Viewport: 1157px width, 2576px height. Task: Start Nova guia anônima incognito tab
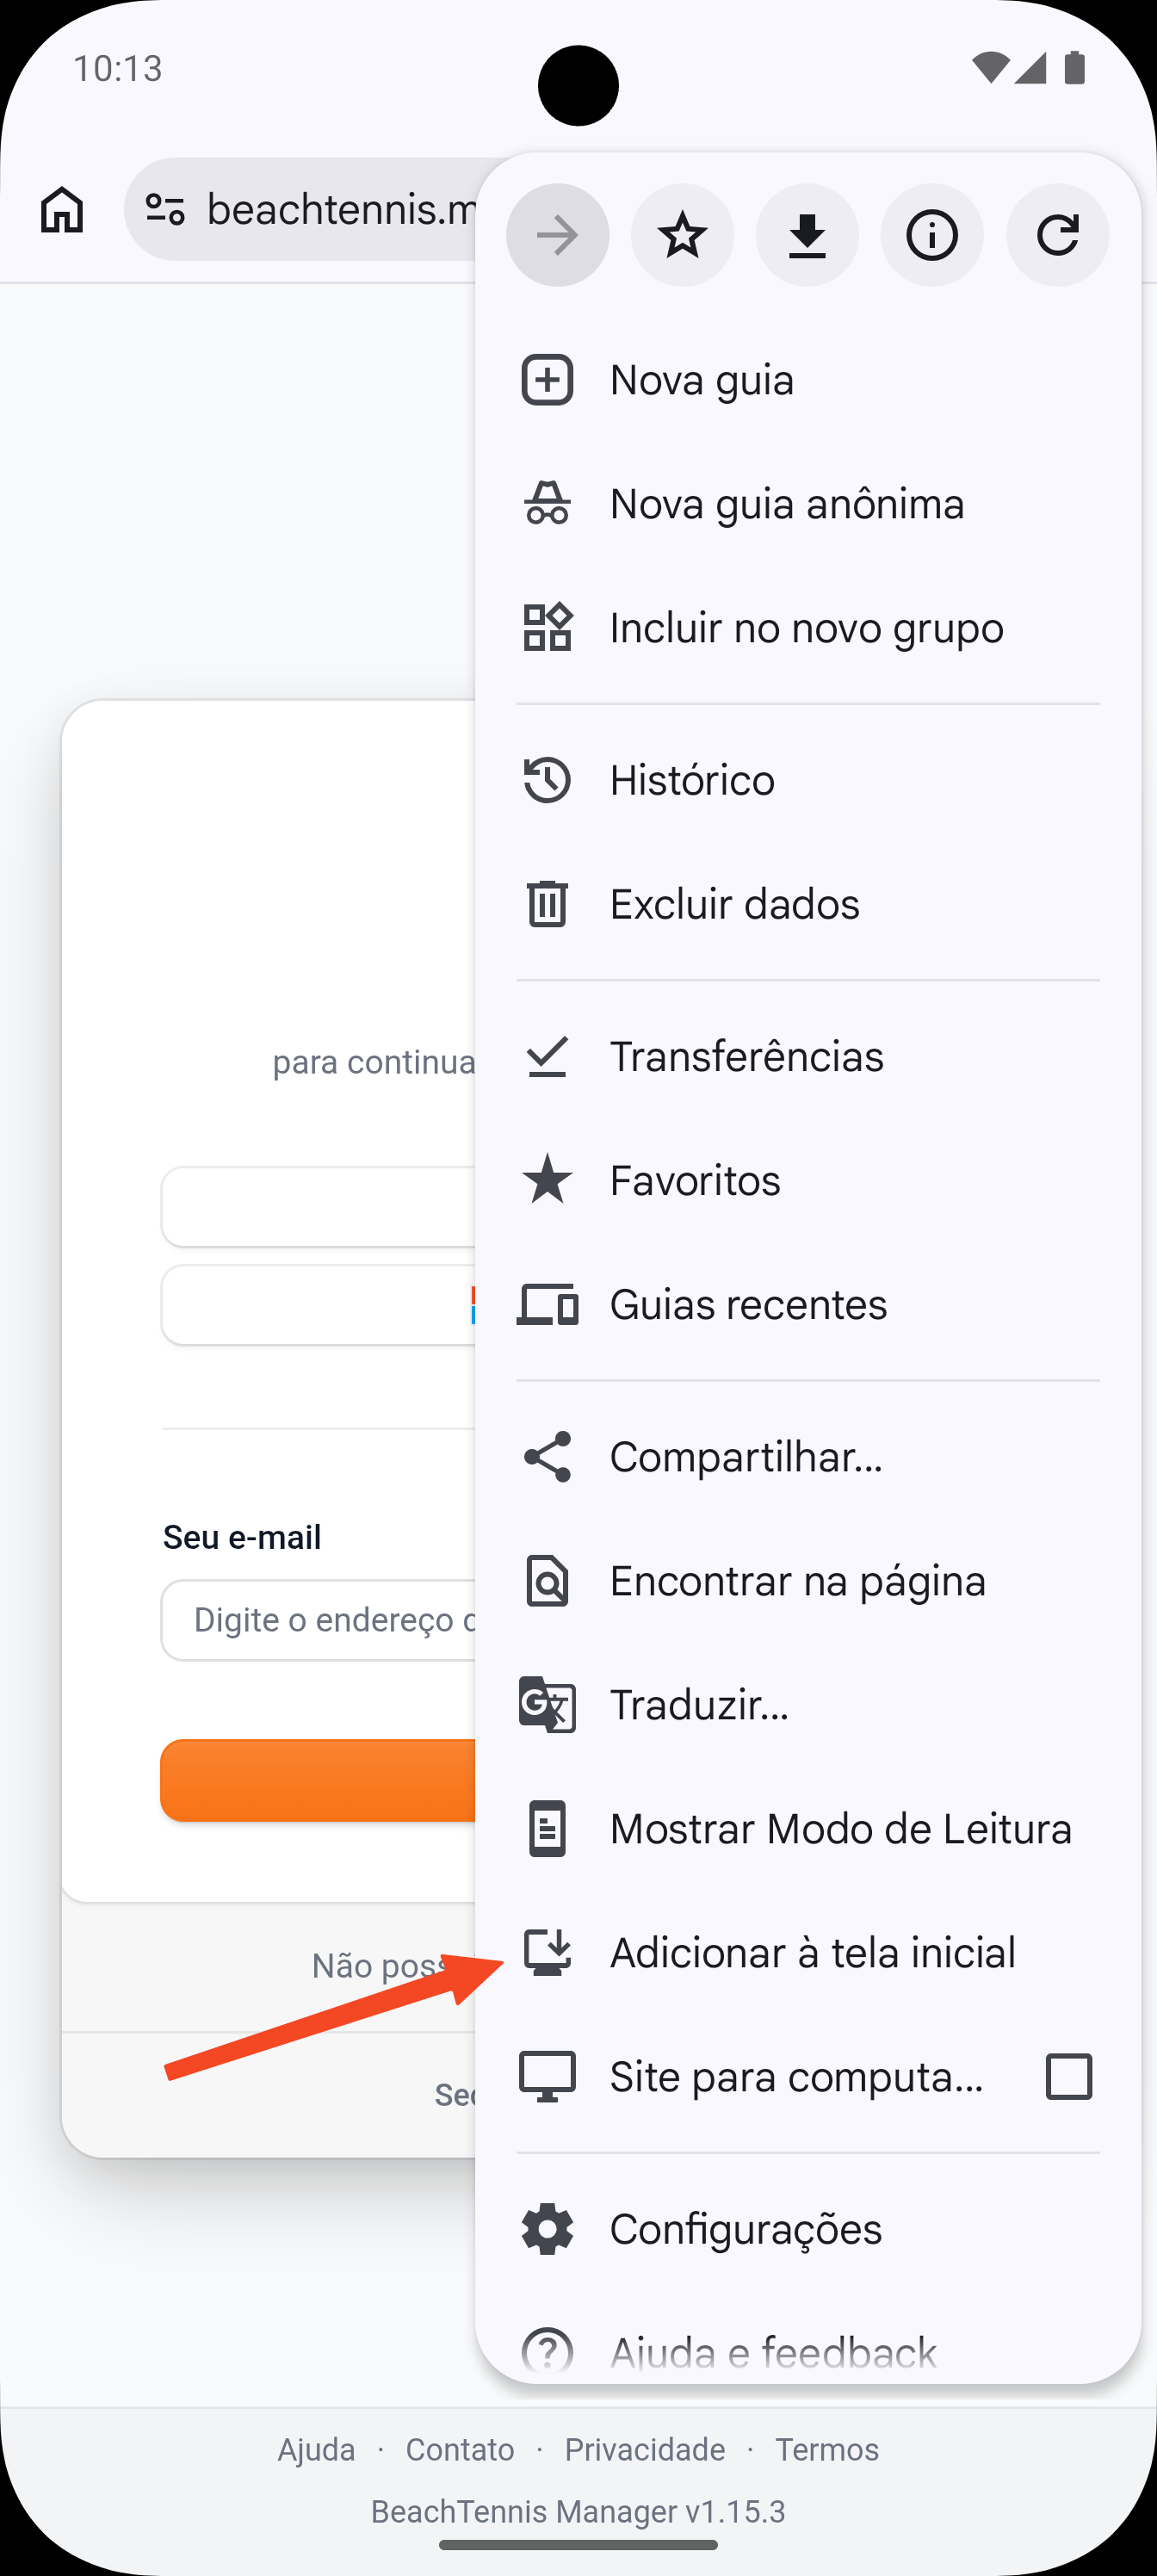tap(787, 504)
